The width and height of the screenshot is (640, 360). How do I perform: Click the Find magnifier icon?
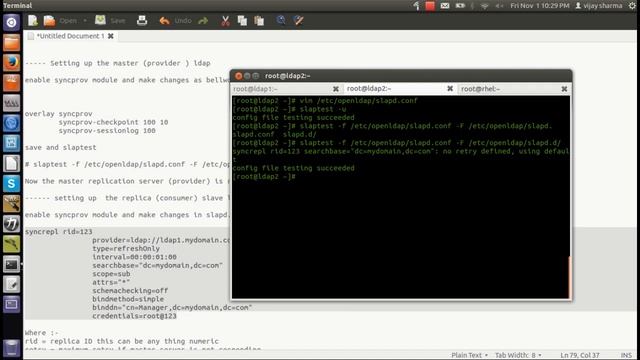[281, 20]
